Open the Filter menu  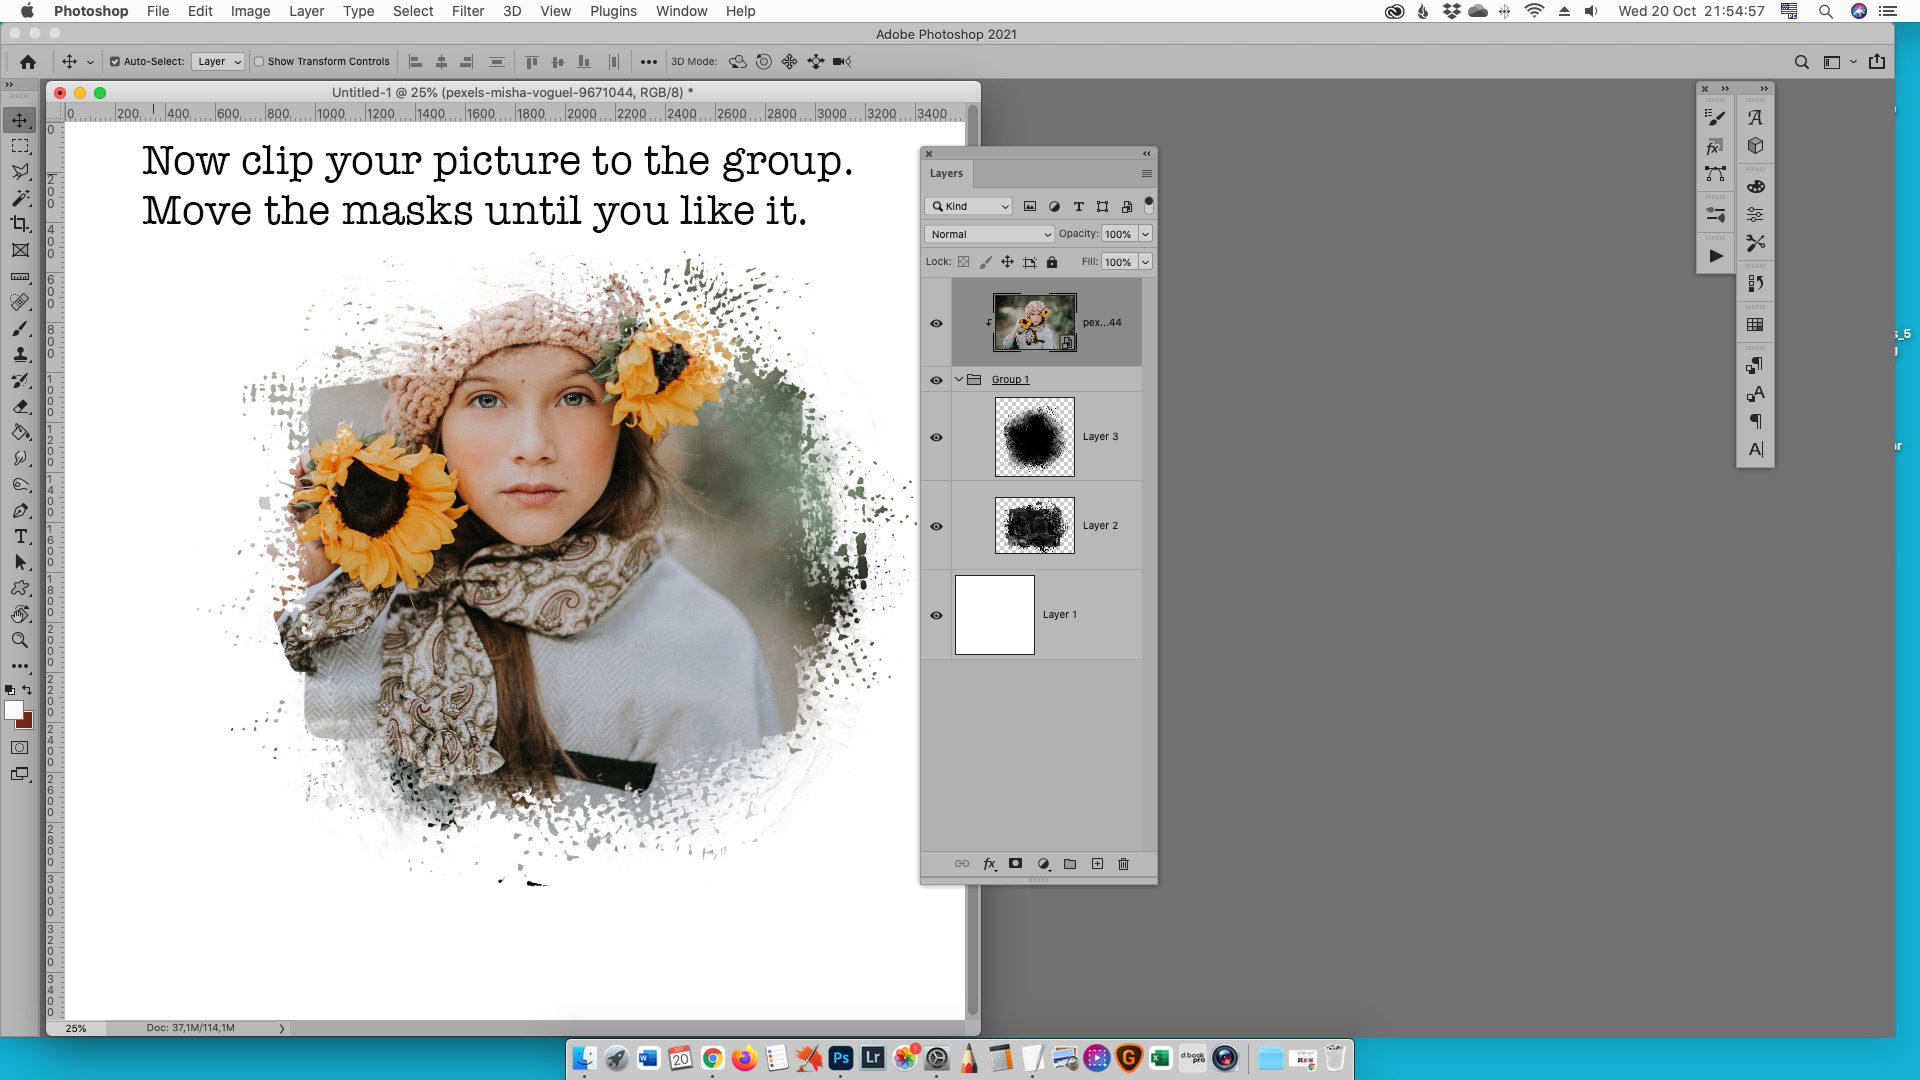point(467,11)
